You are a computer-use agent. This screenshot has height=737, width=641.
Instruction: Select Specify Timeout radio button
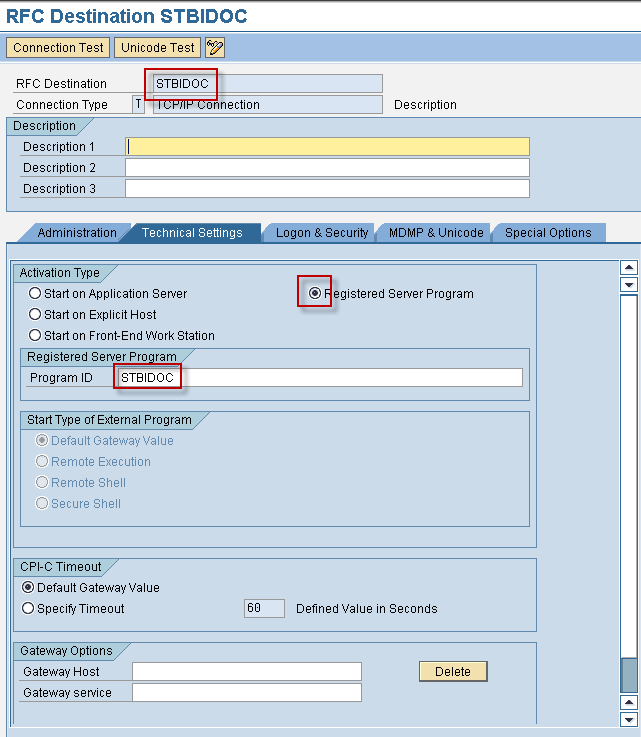click(x=28, y=608)
